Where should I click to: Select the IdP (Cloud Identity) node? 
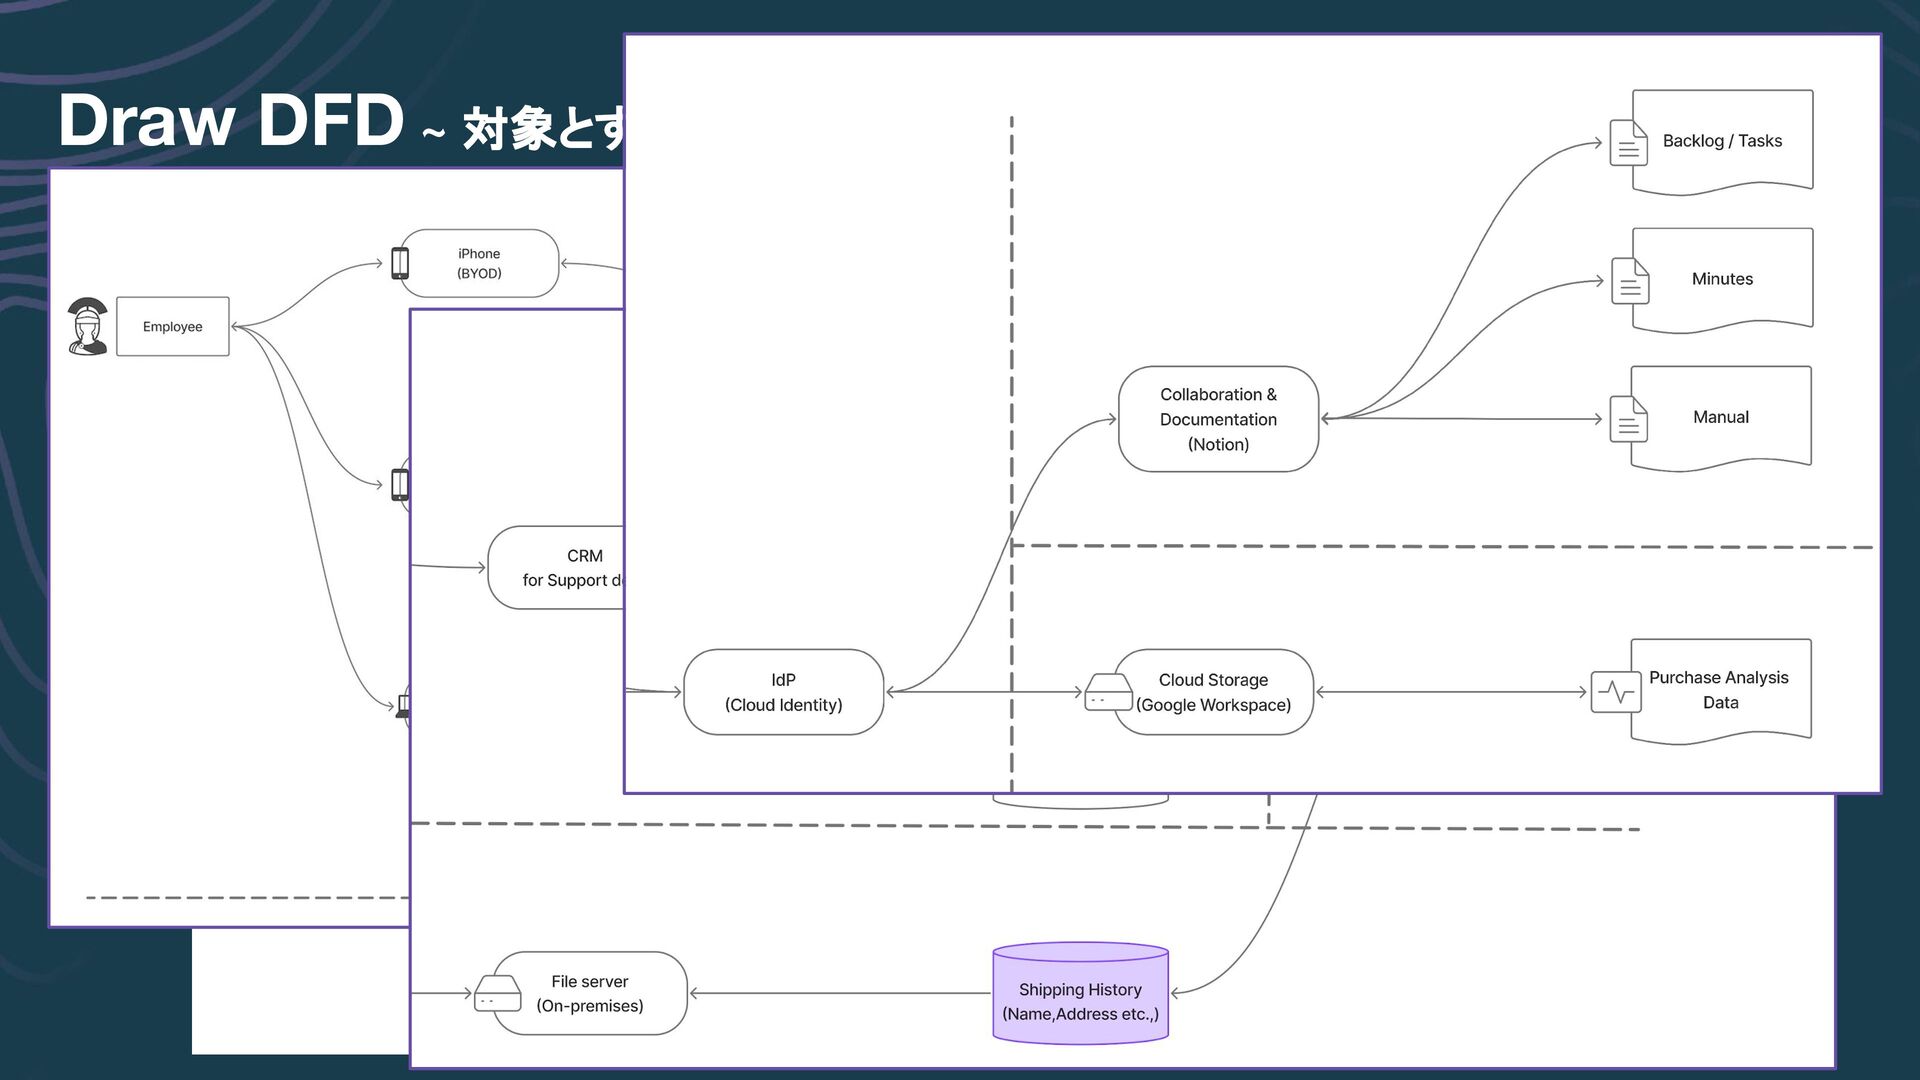coord(783,692)
